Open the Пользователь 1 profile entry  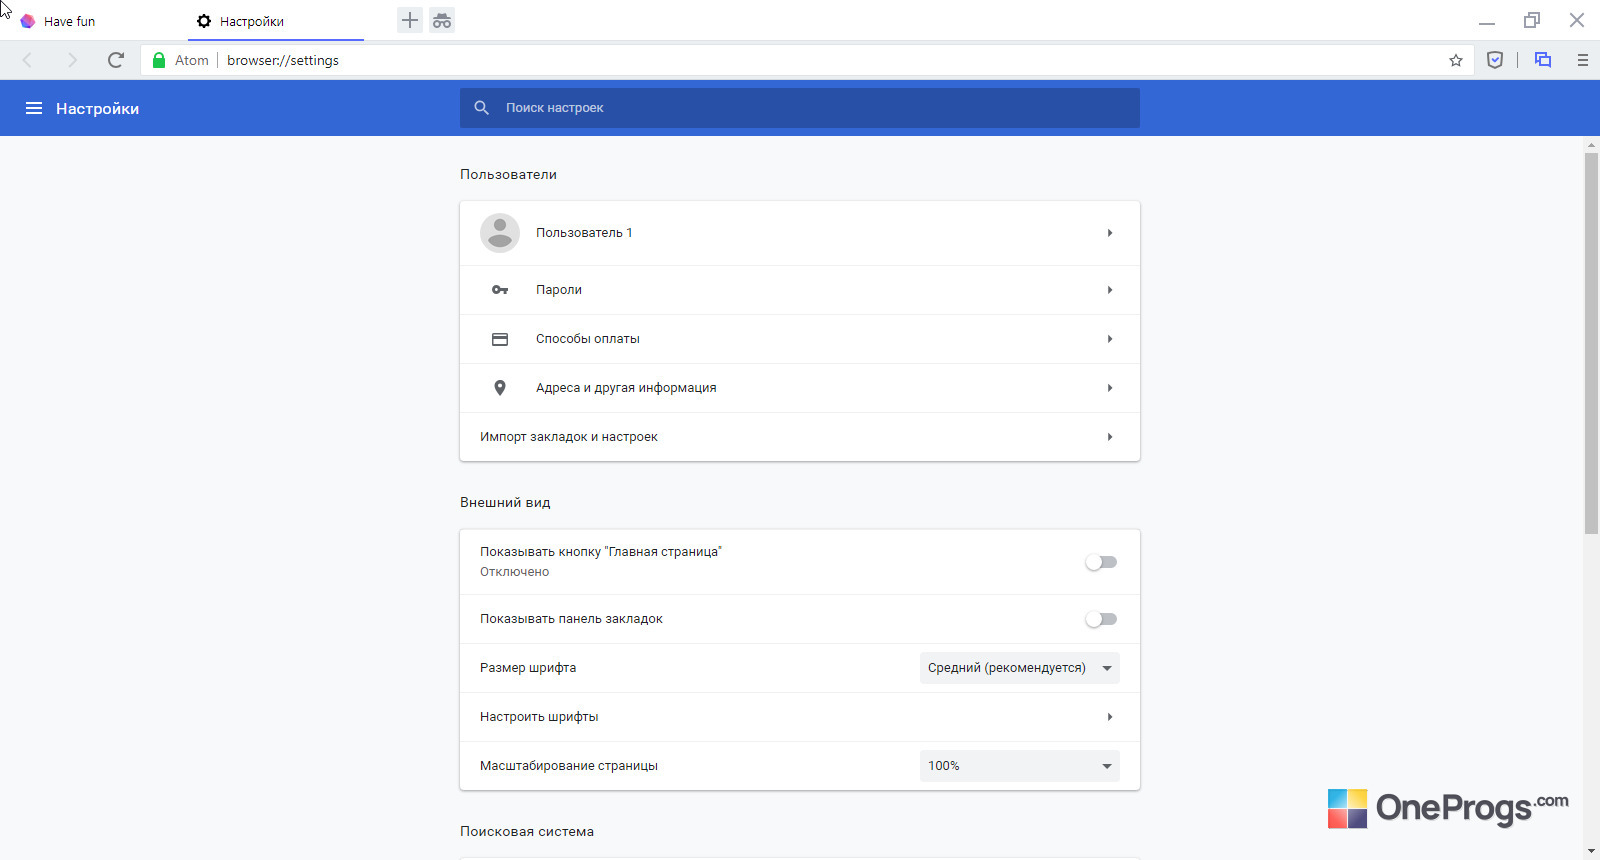(800, 233)
